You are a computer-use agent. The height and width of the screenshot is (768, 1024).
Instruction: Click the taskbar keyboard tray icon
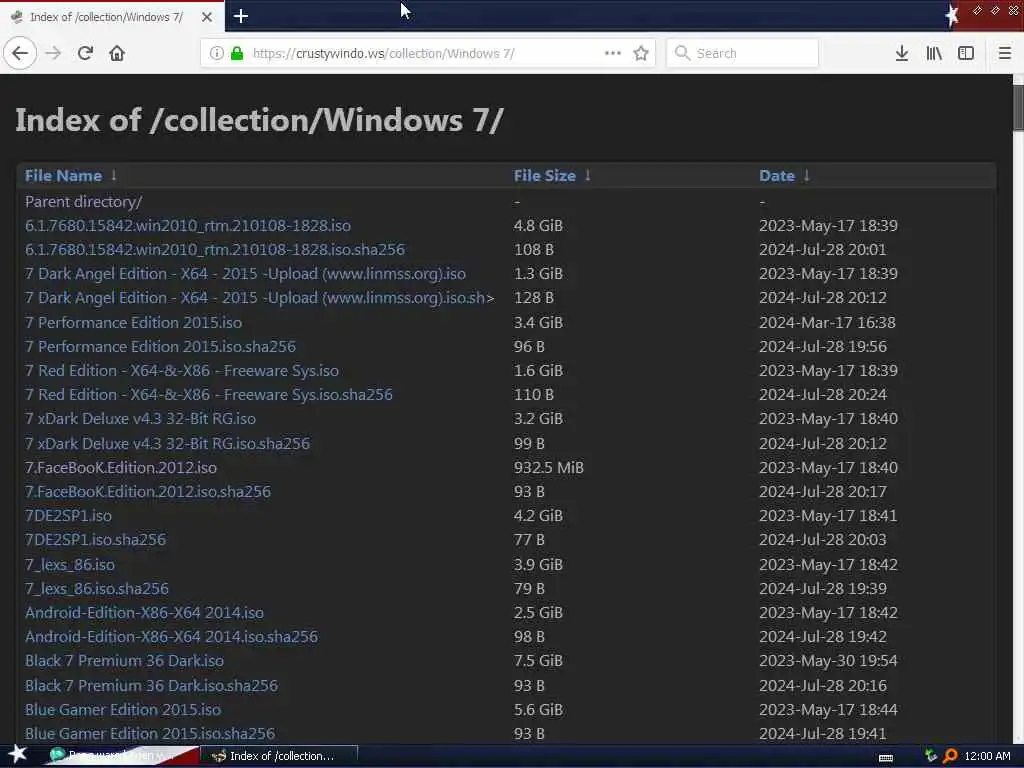click(886, 757)
